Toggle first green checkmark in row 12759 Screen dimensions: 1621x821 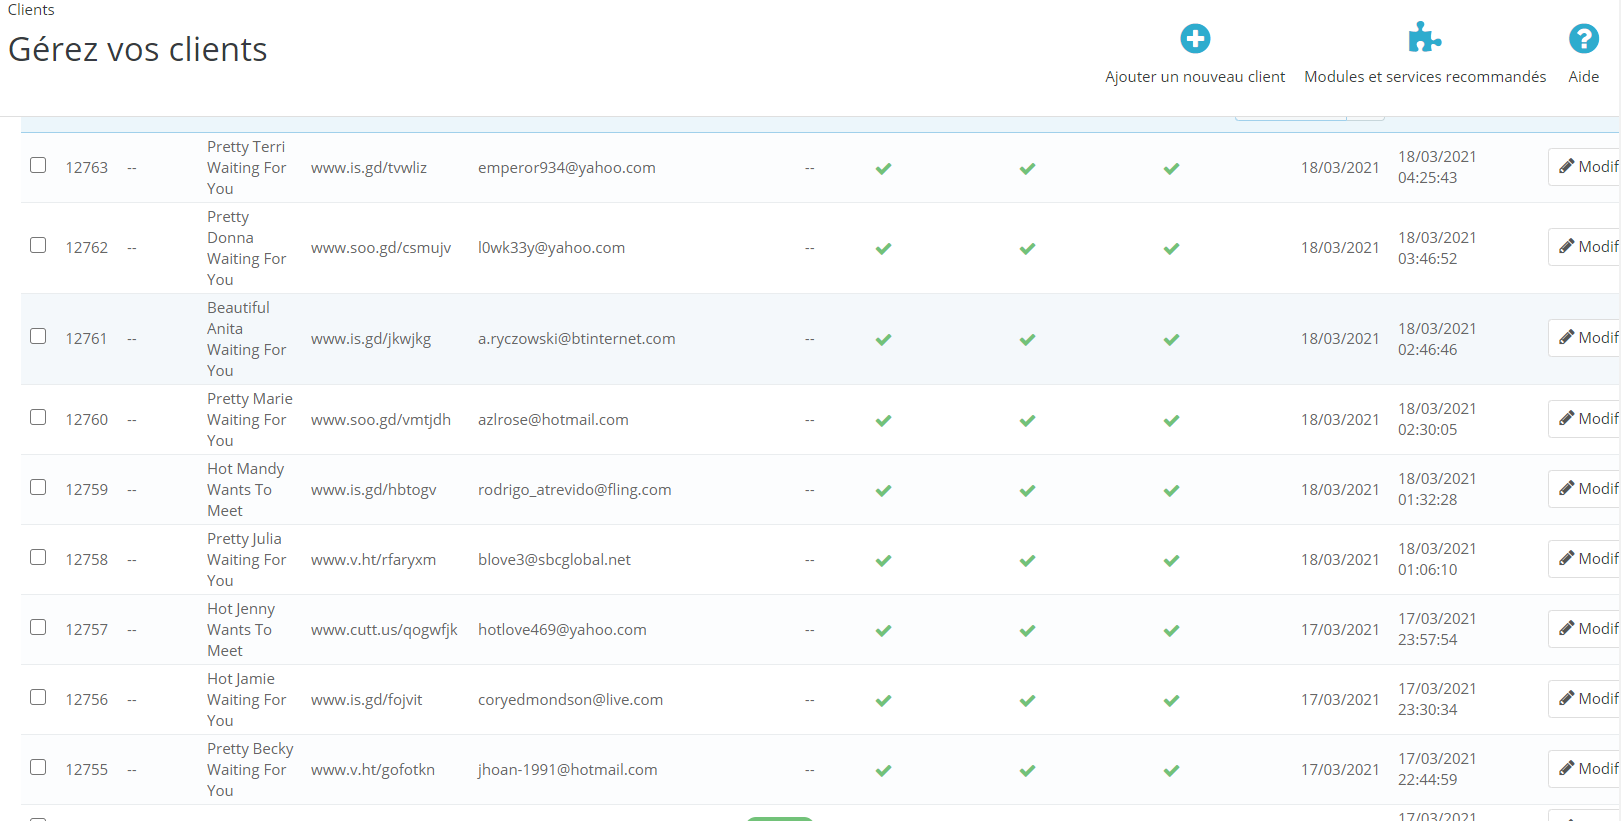[x=883, y=491]
